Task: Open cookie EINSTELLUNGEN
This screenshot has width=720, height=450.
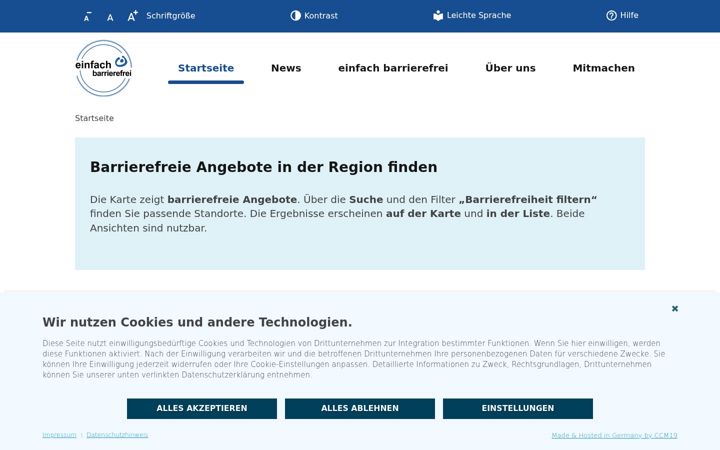Action: point(518,408)
